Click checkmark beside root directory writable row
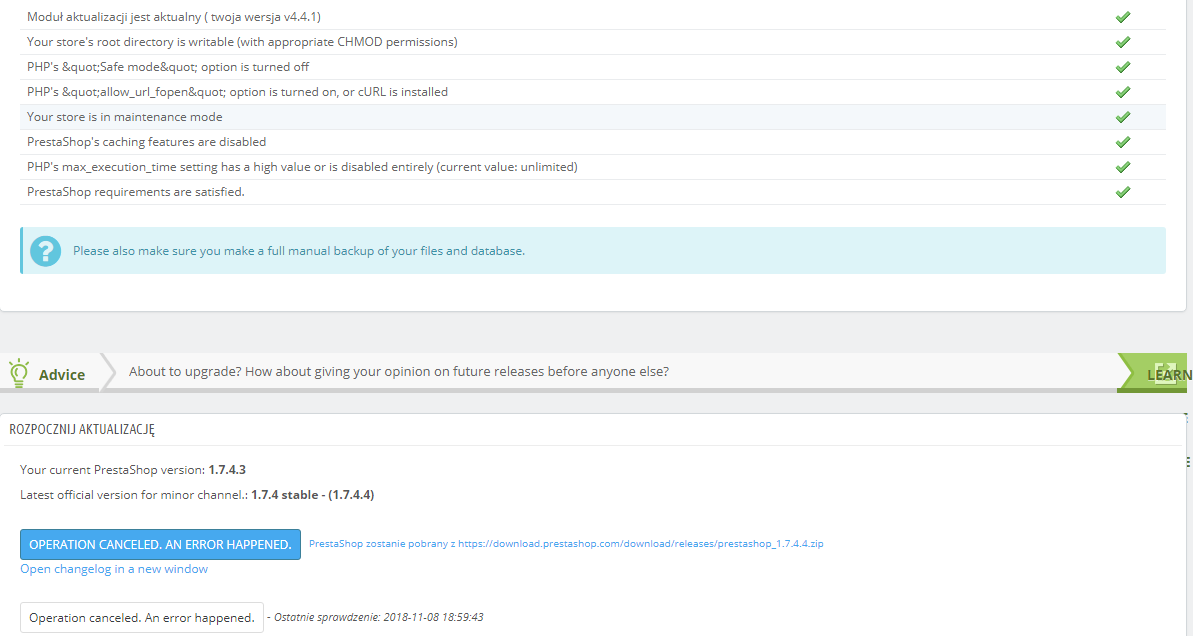The width and height of the screenshot is (1193, 636). coord(1122,42)
